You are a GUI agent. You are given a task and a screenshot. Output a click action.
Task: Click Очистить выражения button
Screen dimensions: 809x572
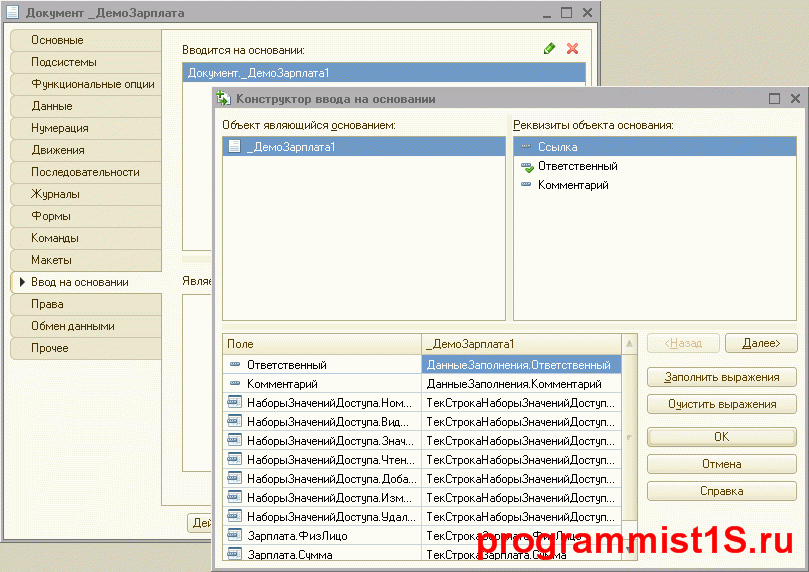721,404
